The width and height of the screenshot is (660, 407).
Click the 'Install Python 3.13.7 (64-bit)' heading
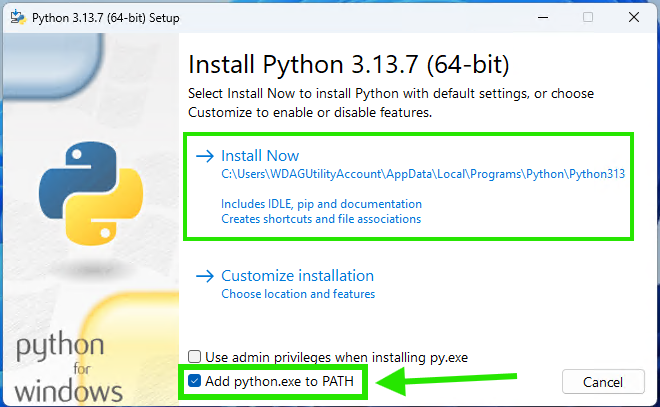349,66
